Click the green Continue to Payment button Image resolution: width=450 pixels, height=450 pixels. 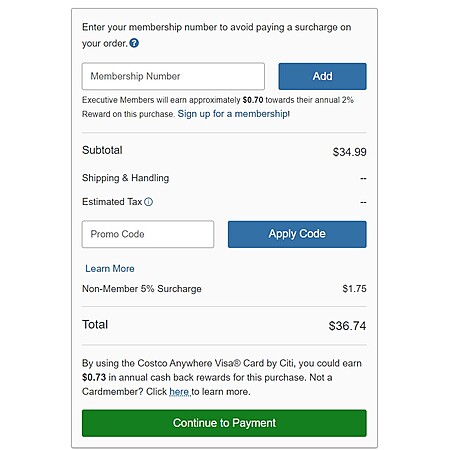coord(224,423)
